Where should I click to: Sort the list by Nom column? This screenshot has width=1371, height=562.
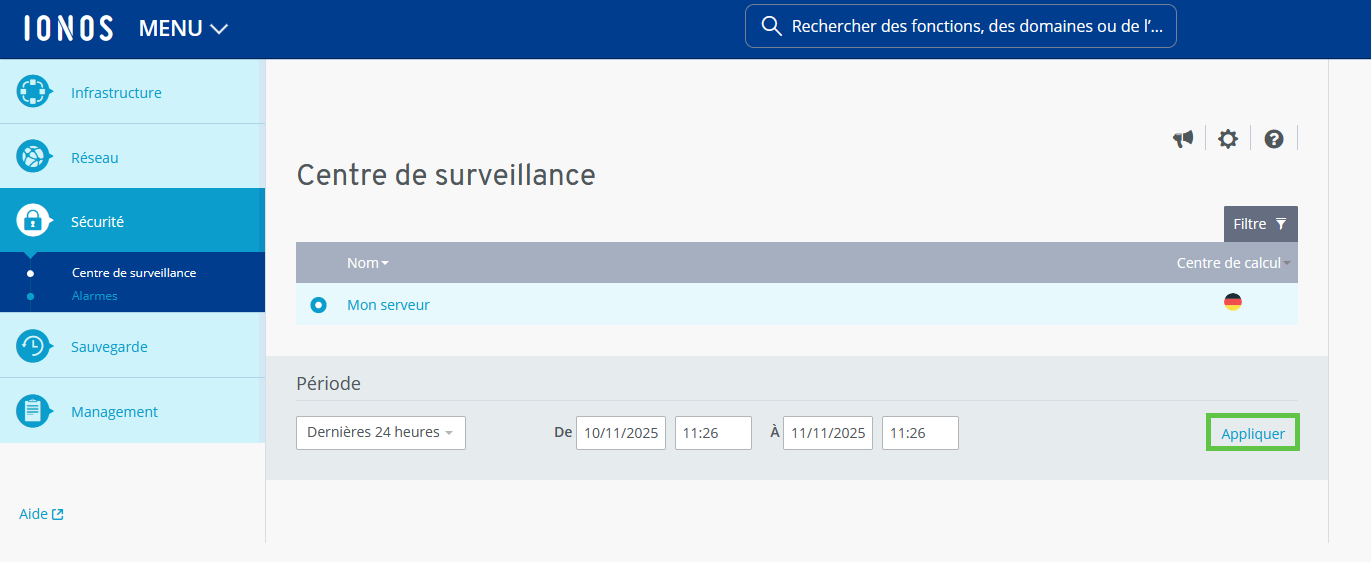click(x=367, y=263)
